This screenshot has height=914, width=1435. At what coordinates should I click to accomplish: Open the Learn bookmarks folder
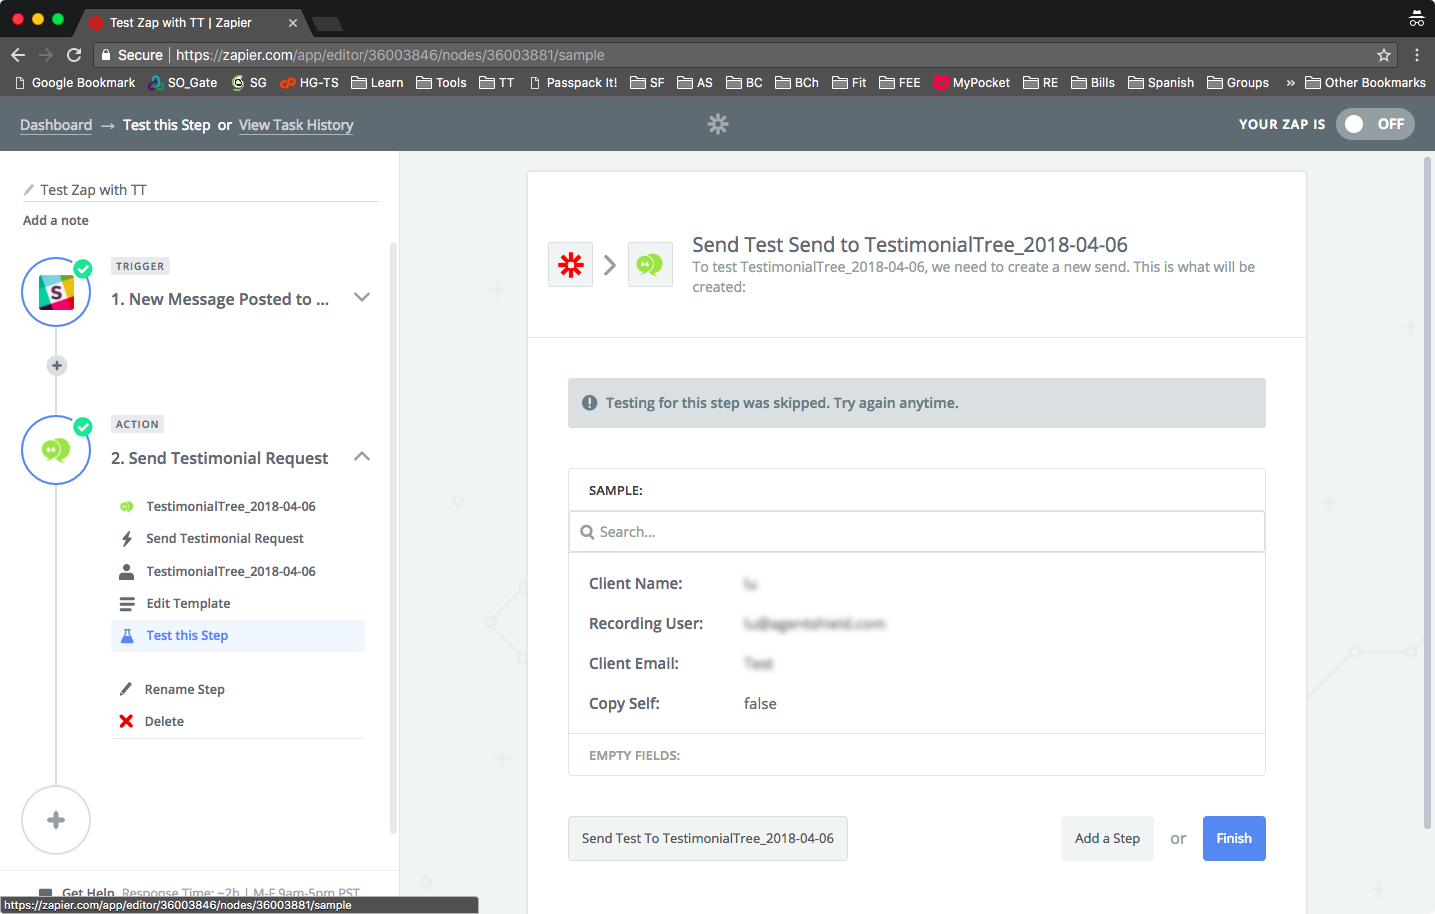coord(377,83)
